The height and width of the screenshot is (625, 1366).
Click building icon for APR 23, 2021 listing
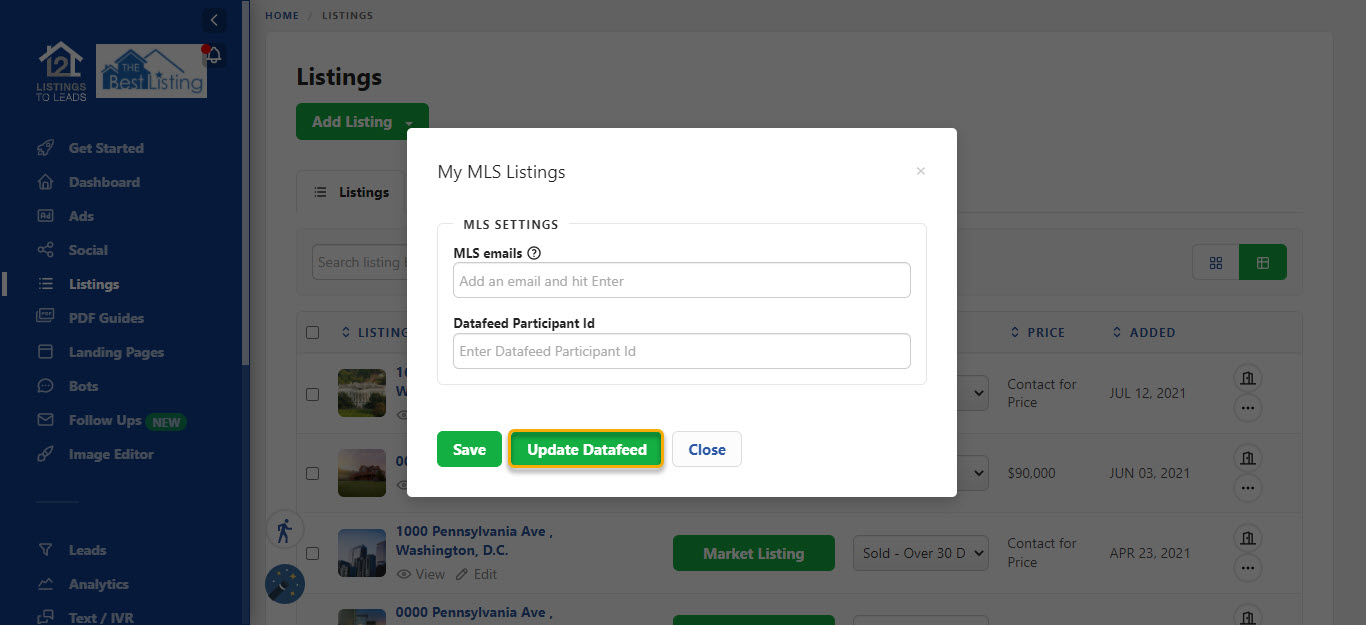tap(1247, 537)
